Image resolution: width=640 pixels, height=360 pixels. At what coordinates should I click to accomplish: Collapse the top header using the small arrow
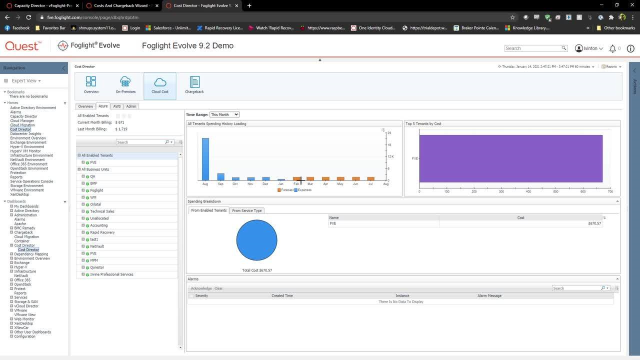coord(320,60)
